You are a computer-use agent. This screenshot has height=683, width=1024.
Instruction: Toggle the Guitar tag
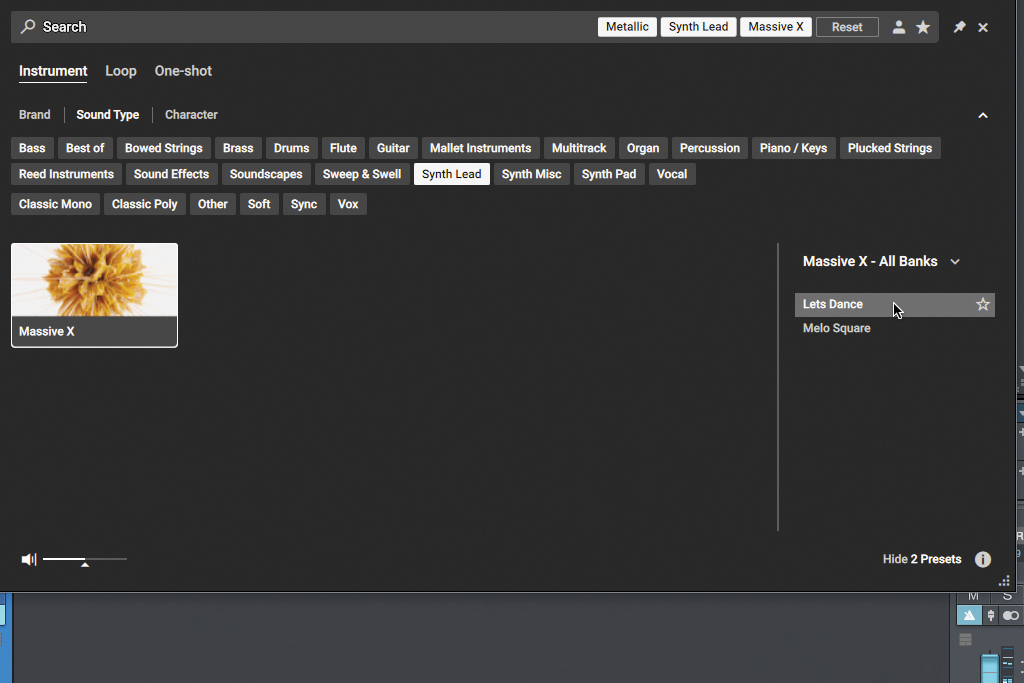[x=393, y=148]
